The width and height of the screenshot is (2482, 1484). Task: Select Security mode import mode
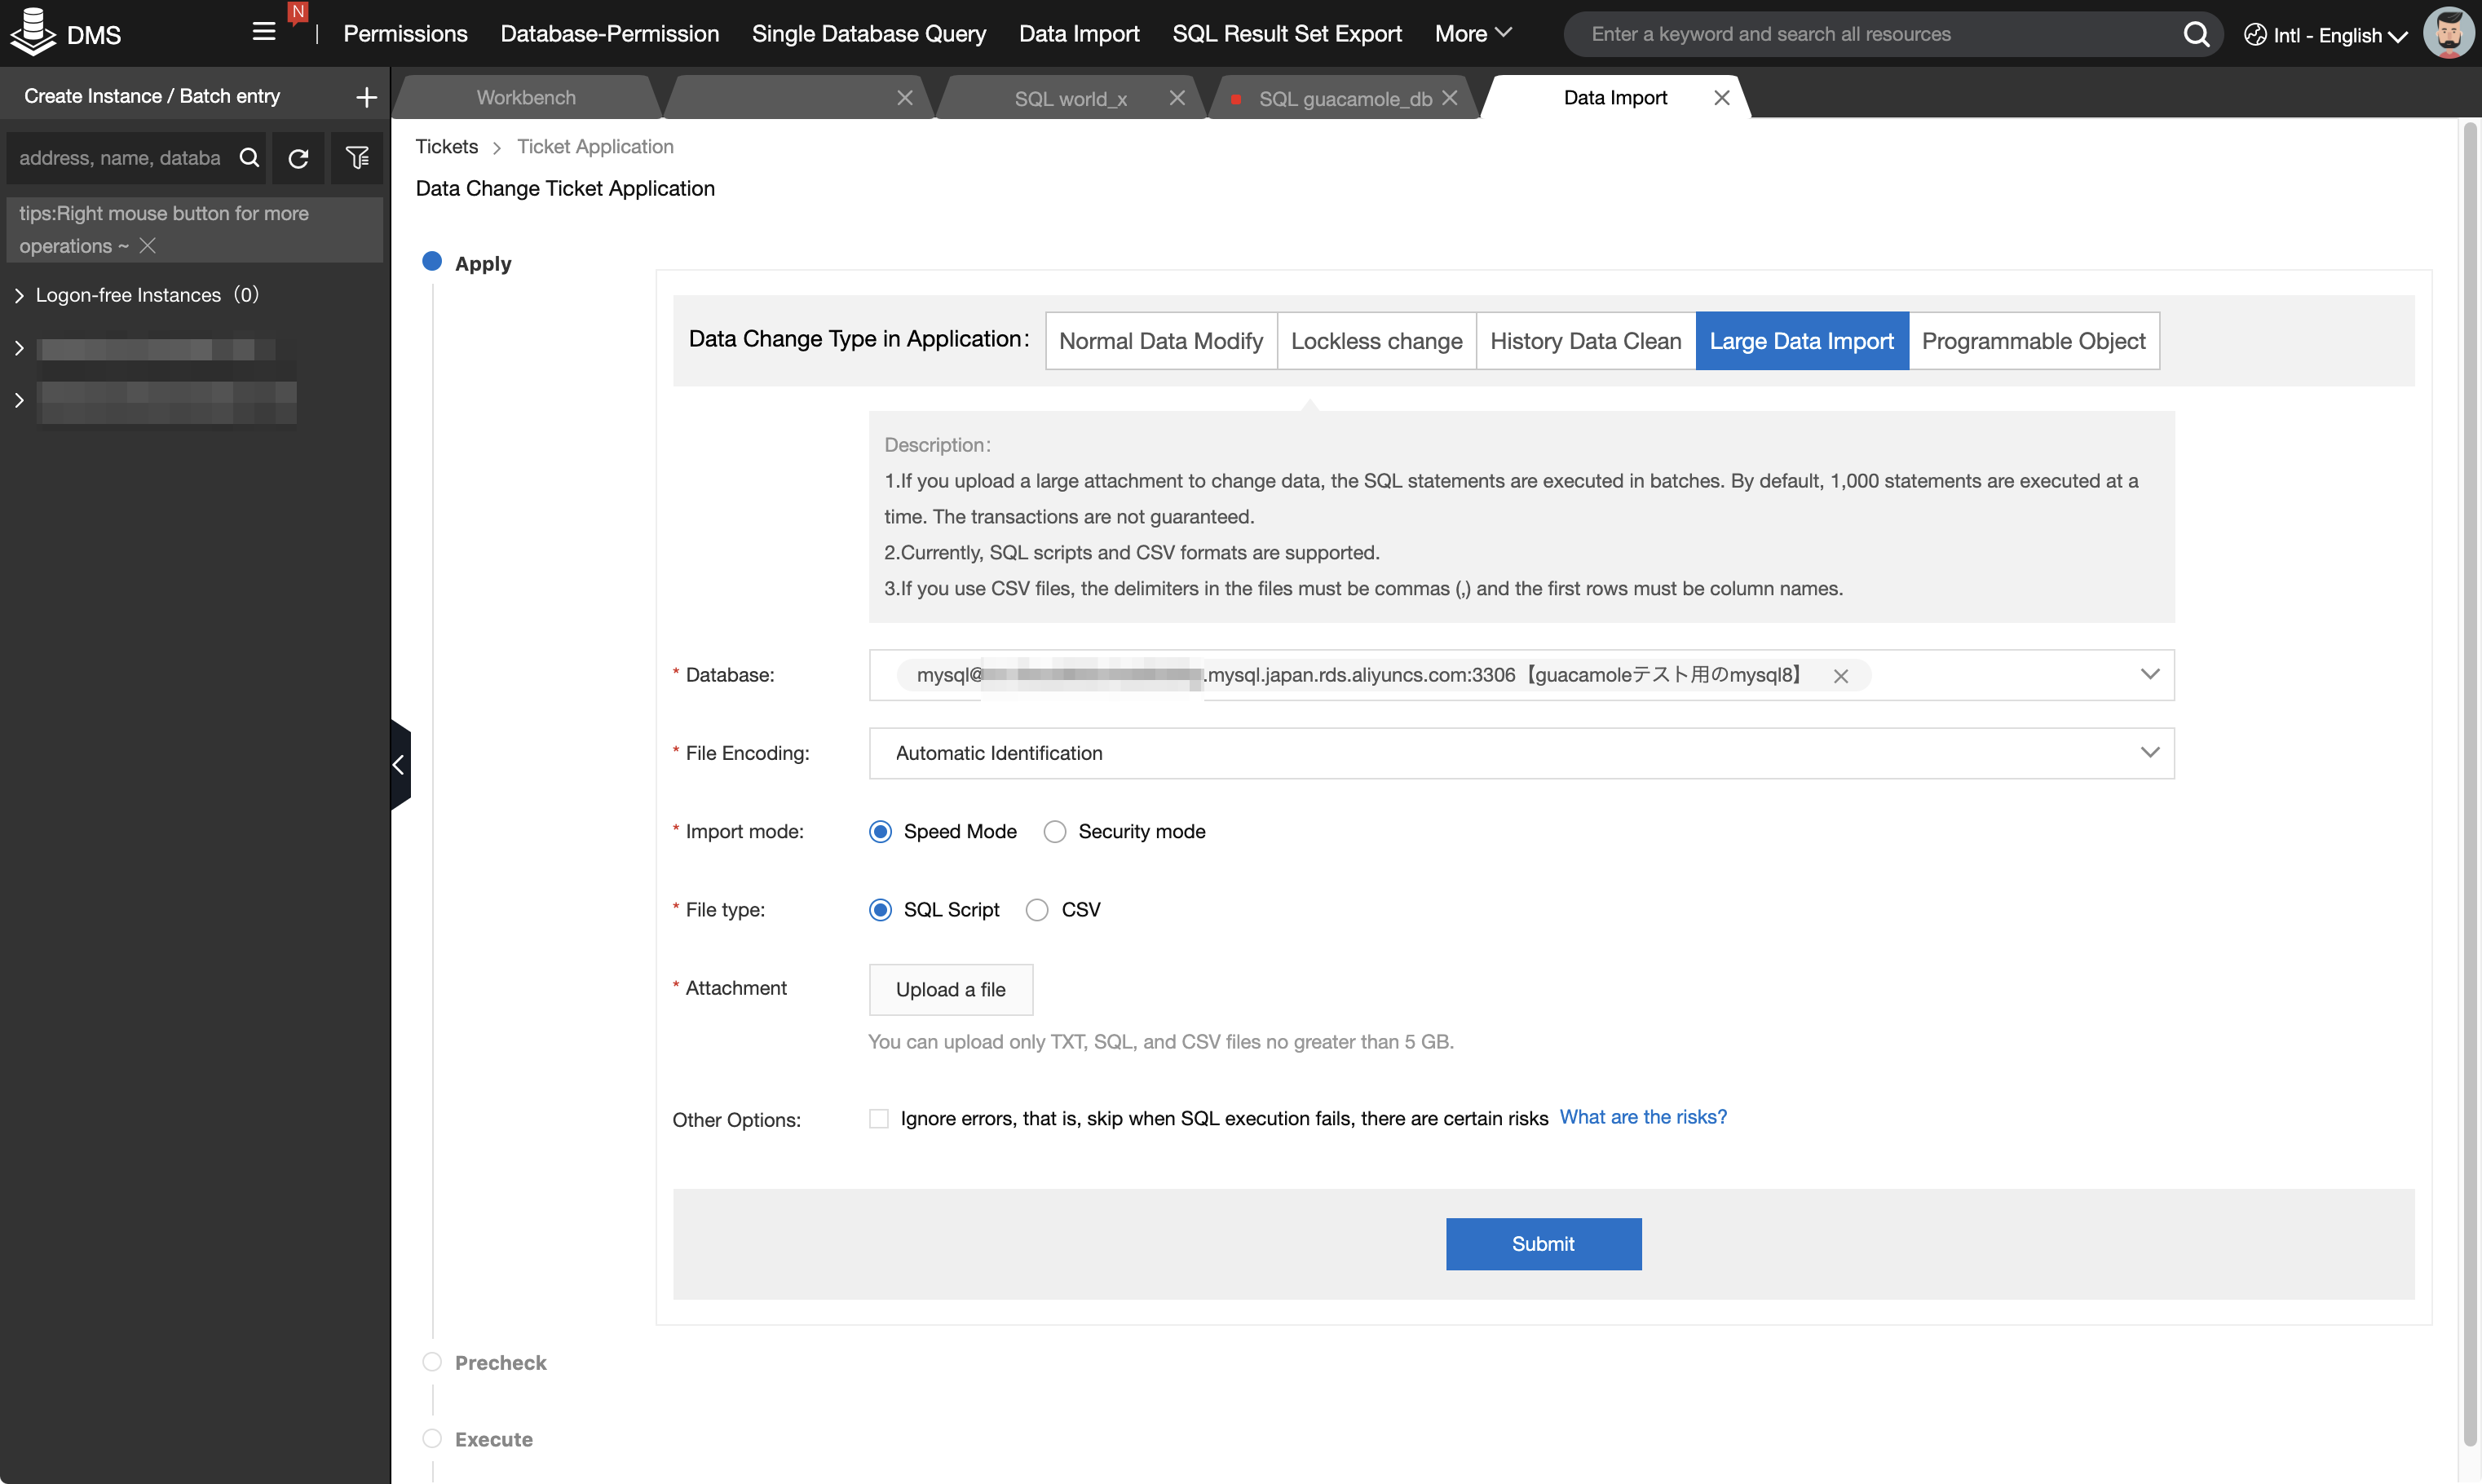coord(1055,832)
